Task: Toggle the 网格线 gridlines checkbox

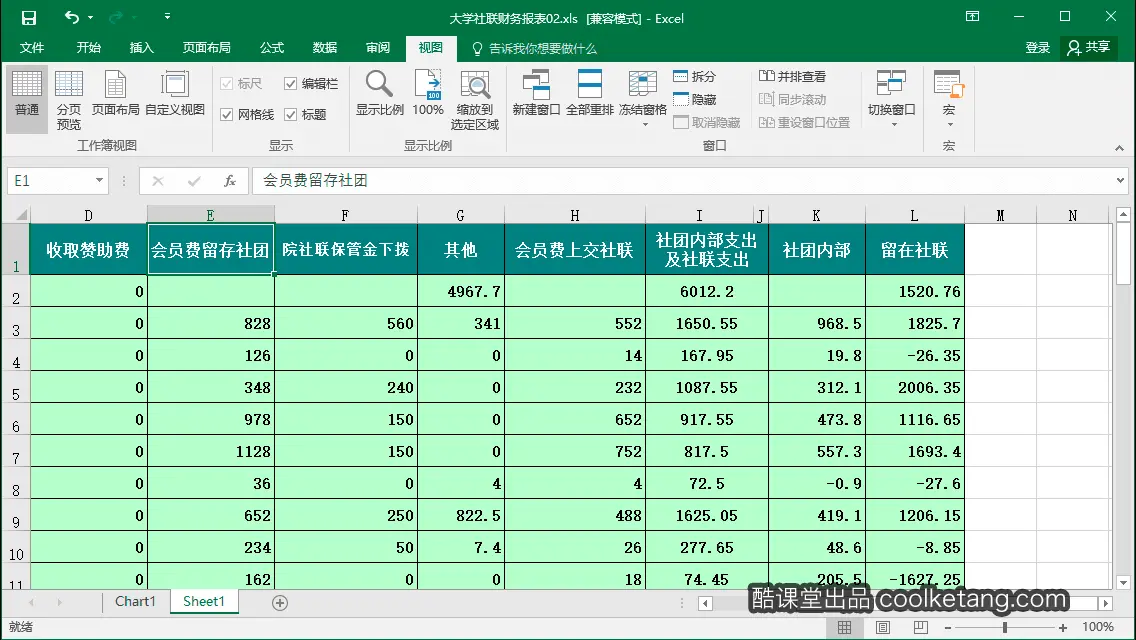Action: (x=226, y=115)
